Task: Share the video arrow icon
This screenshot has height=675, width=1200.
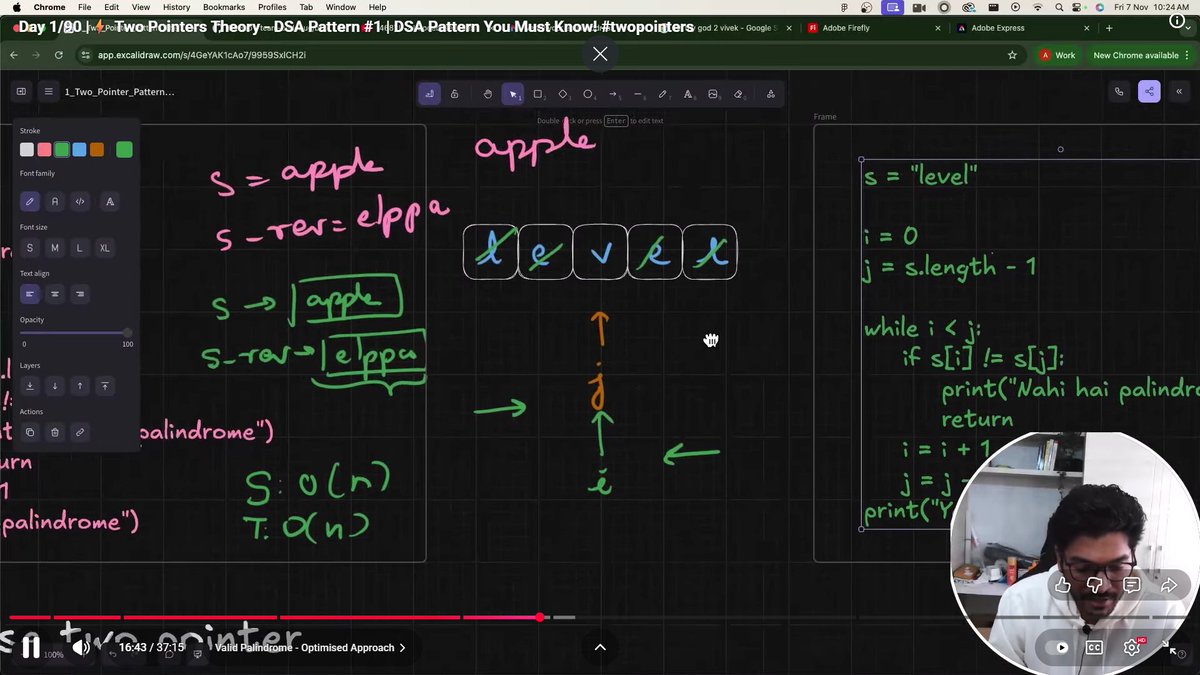Action: (1169, 585)
